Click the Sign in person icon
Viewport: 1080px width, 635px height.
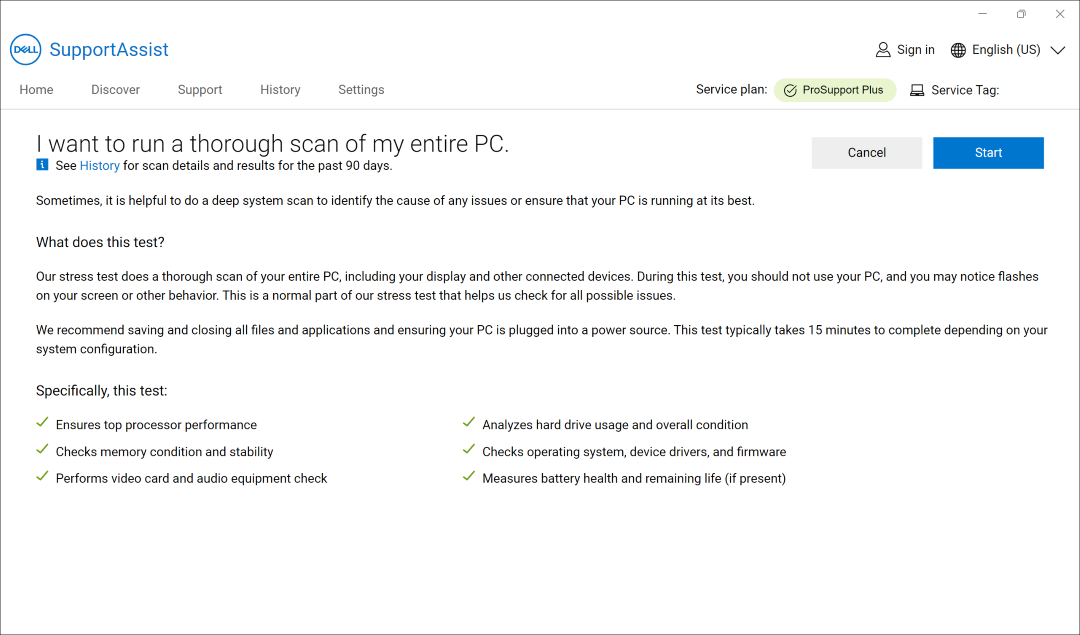[883, 49]
